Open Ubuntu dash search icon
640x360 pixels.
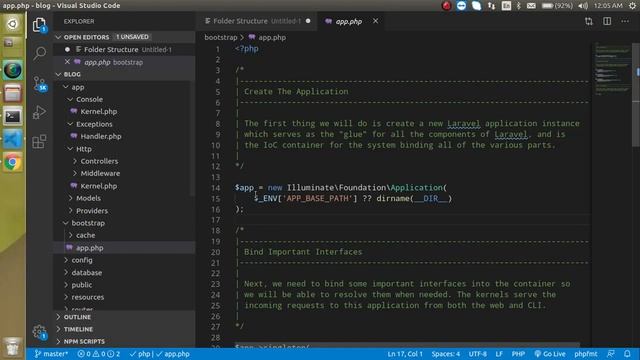click(13, 24)
